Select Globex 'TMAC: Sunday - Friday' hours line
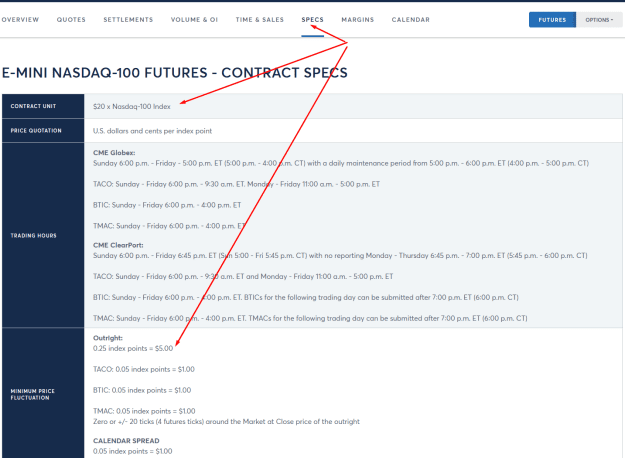 click(169, 226)
